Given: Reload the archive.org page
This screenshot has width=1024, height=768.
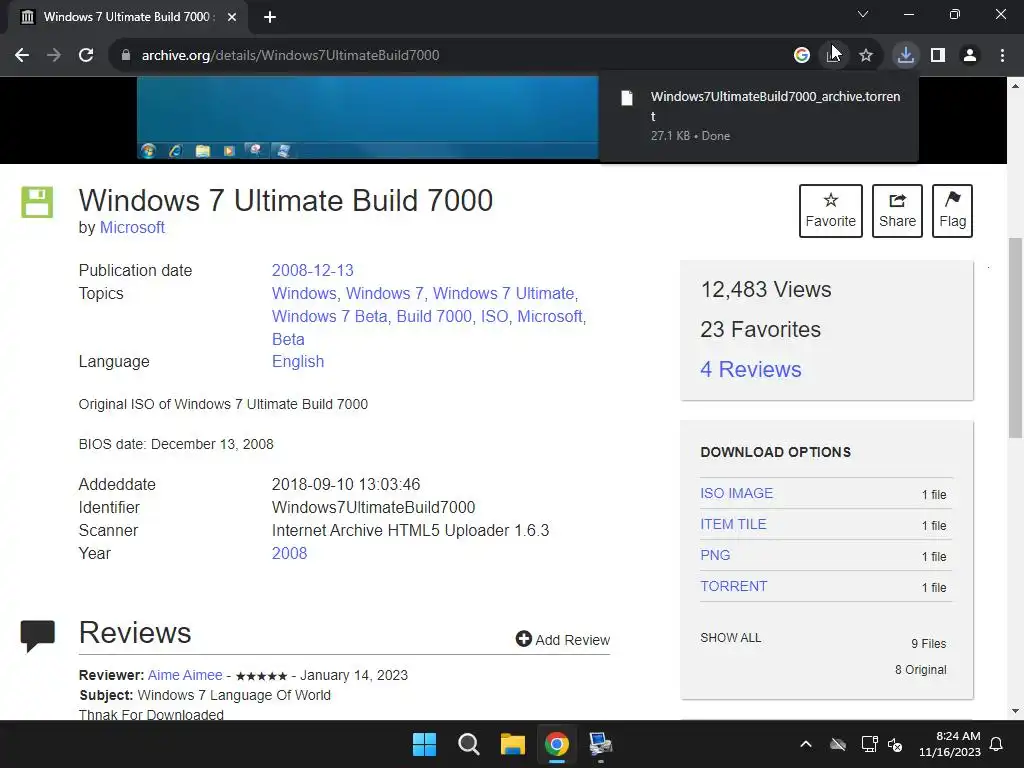Looking at the screenshot, I should pos(86,56).
